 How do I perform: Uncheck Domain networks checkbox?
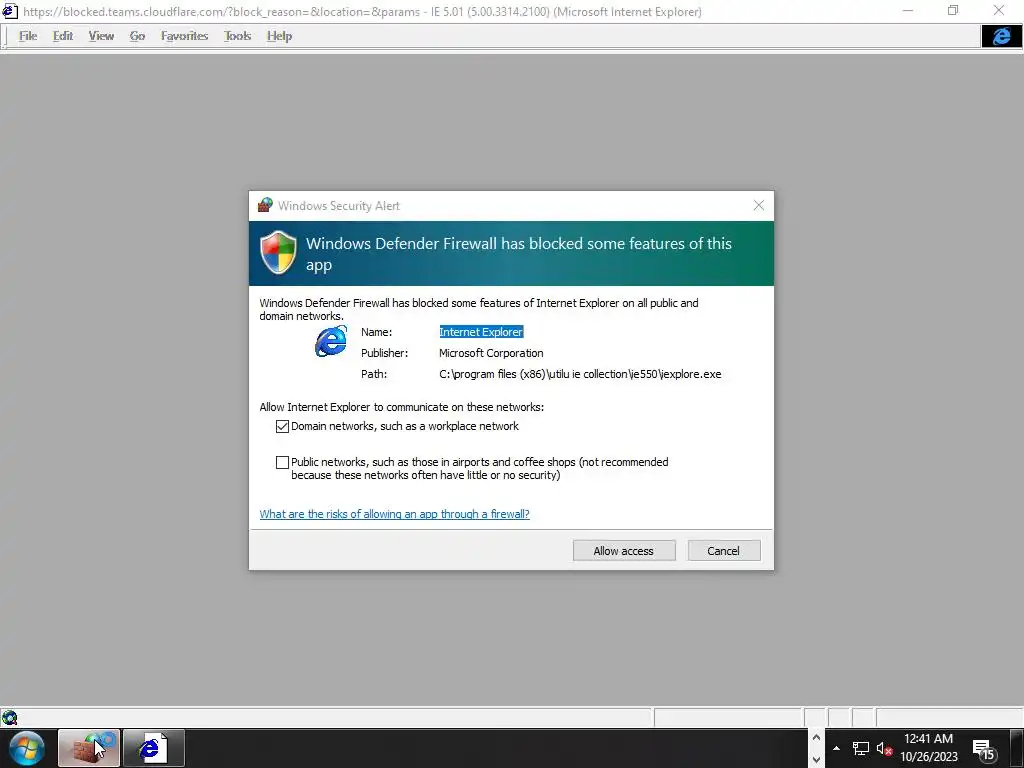click(x=282, y=426)
